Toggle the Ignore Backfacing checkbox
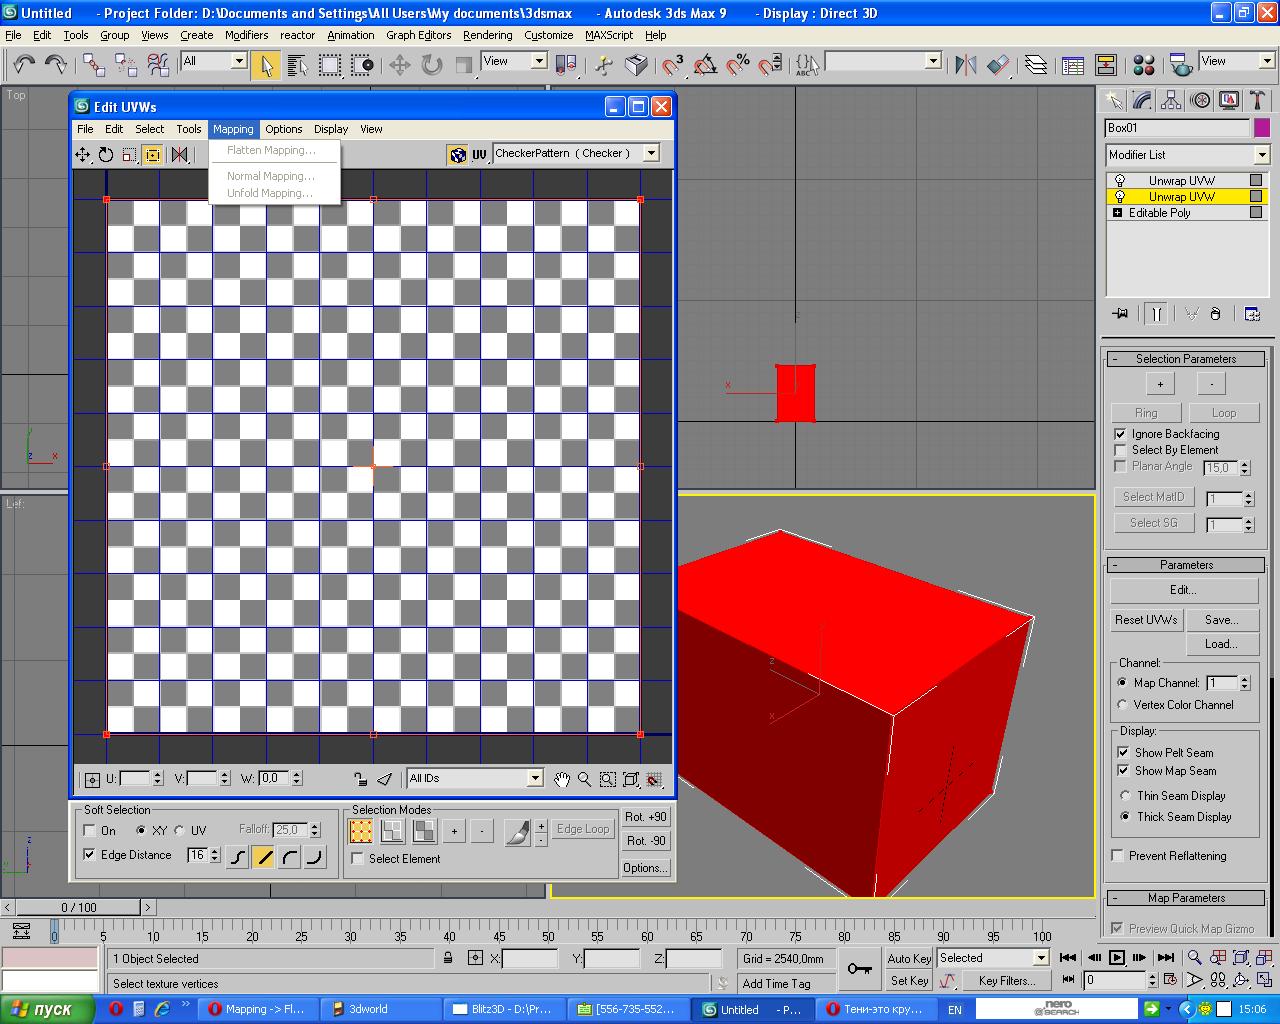The height and width of the screenshot is (1024, 1280). click(x=1120, y=434)
